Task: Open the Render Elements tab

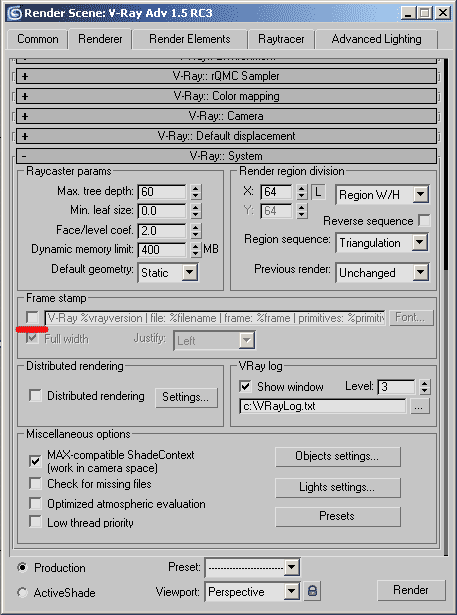Action: [189, 39]
